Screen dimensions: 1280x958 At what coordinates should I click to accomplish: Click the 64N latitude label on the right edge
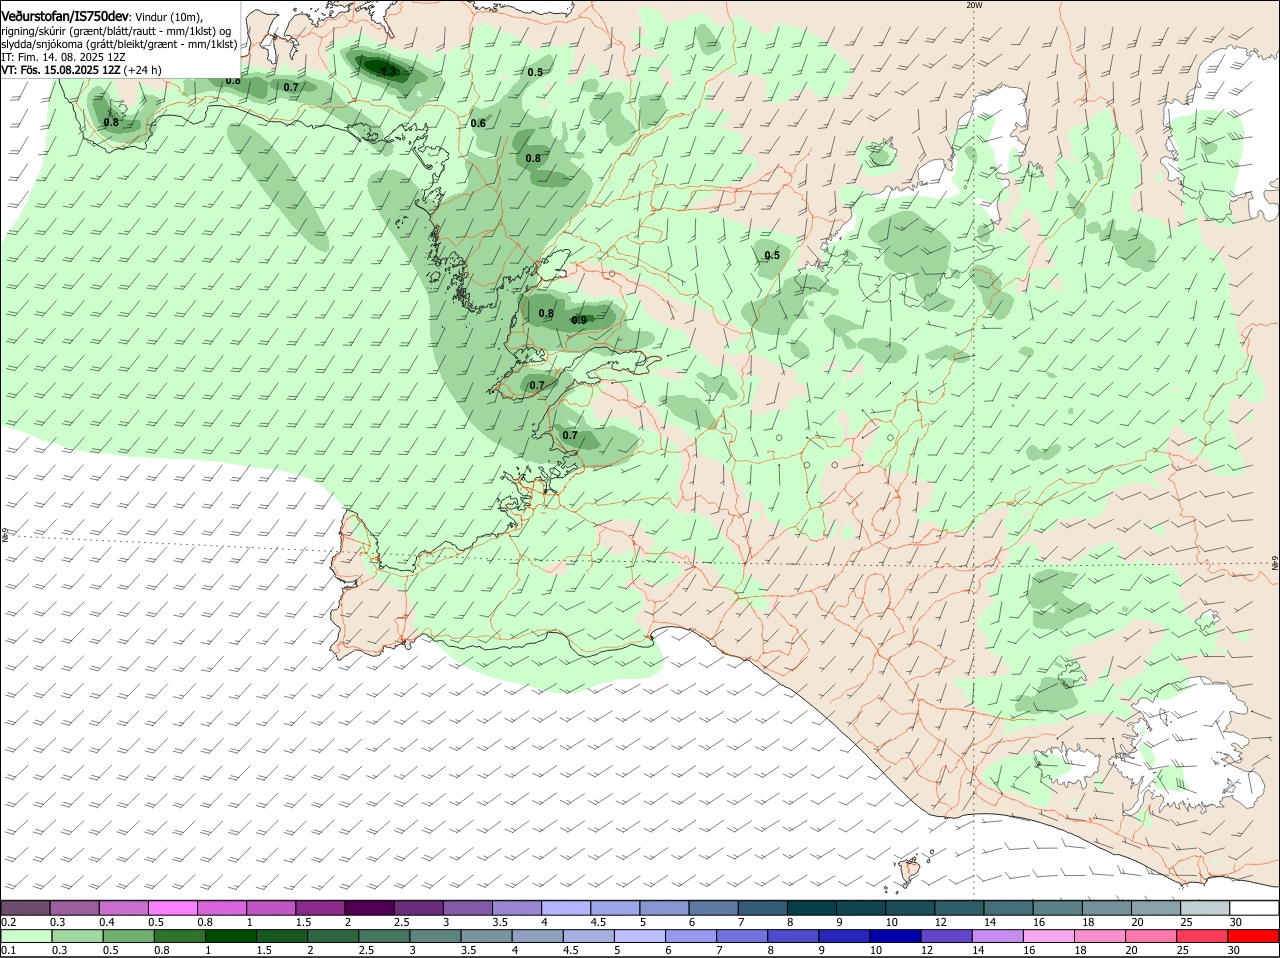pyautogui.click(x=1275, y=563)
